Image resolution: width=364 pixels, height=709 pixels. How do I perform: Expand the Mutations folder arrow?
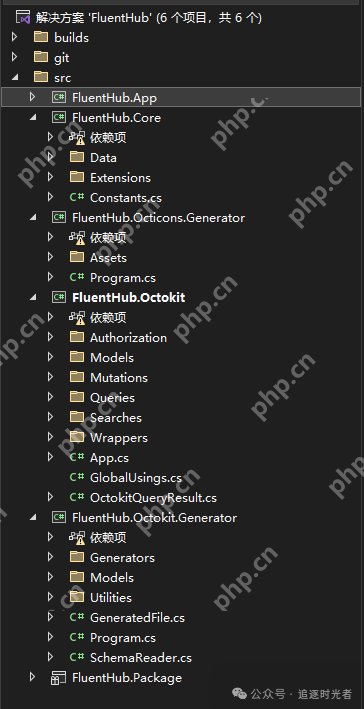click(x=50, y=377)
